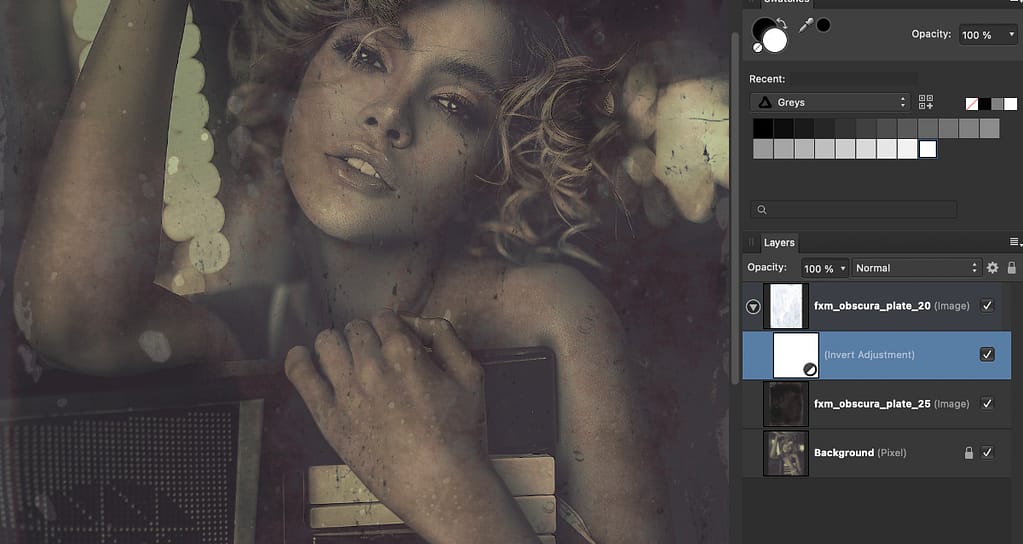This screenshot has height=544, width=1023.
Task: Select the first light grey swatch in second row
Action: pyautogui.click(x=763, y=149)
